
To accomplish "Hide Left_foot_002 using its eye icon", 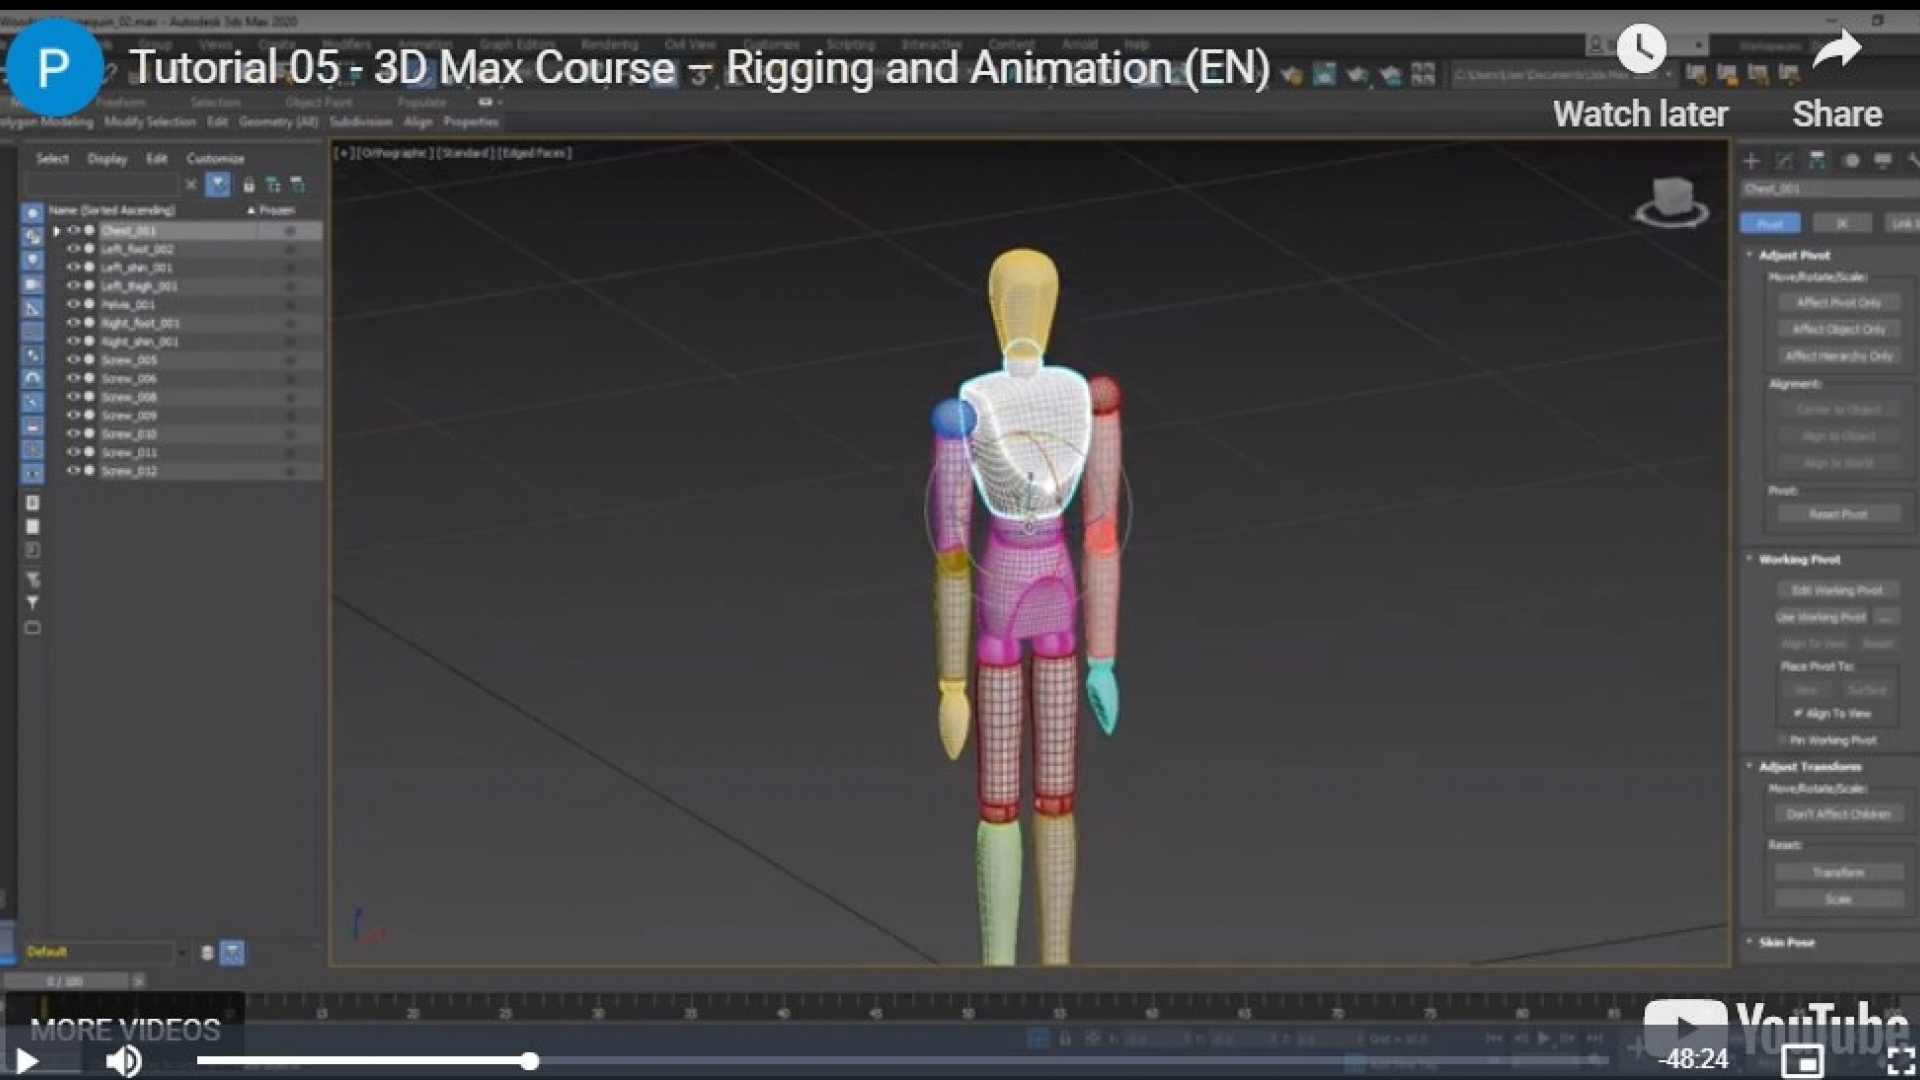I will point(73,249).
